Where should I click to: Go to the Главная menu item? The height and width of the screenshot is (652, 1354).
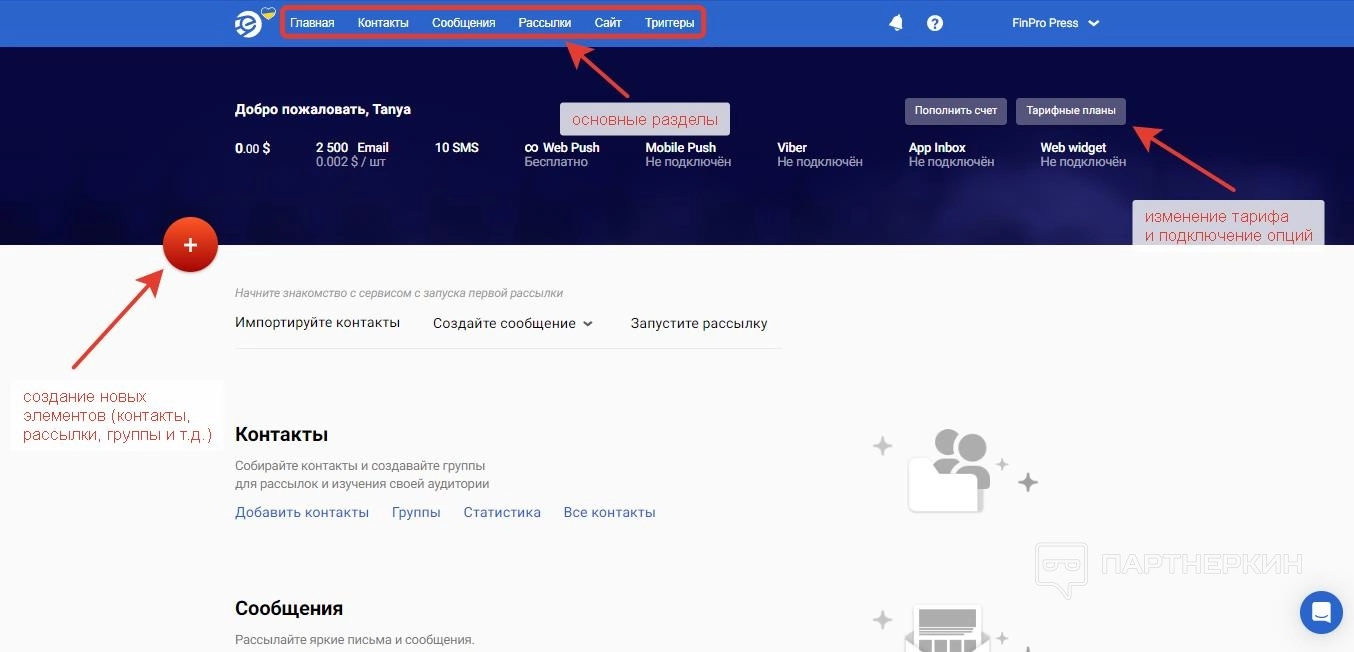point(312,23)
